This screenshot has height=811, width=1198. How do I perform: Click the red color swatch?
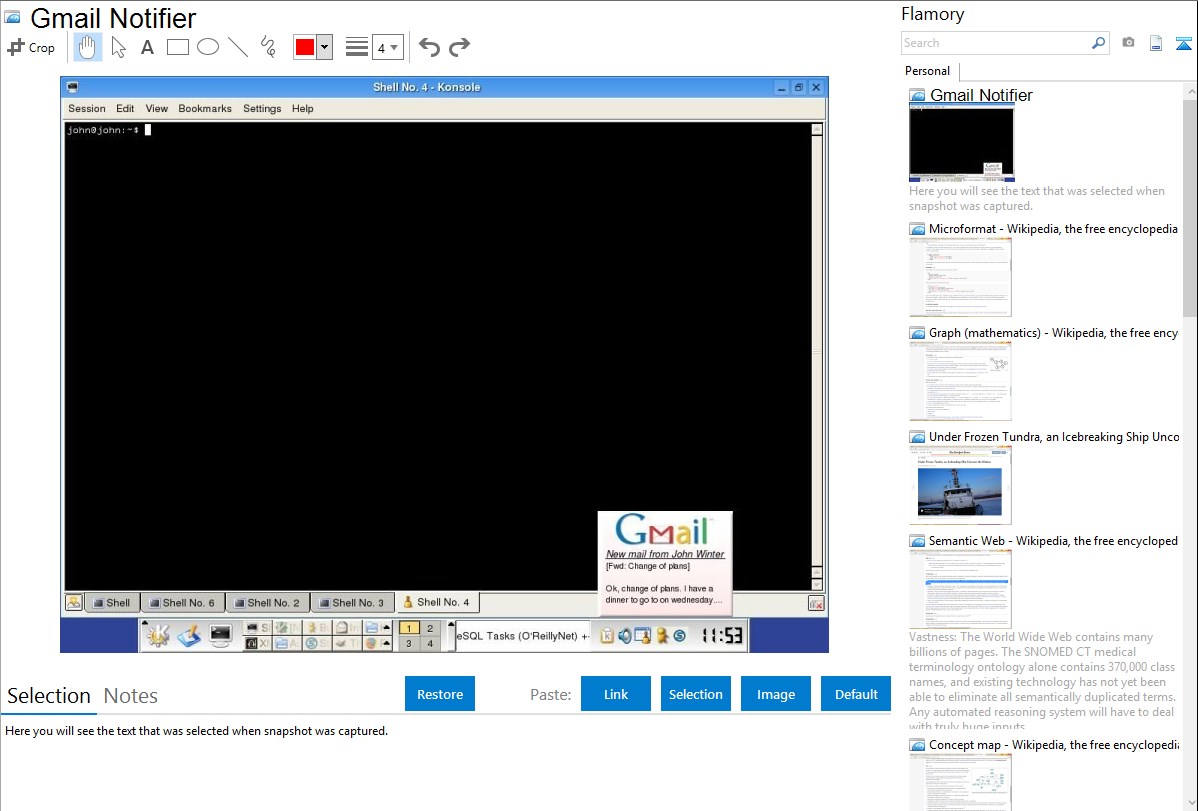[x=305, y=47]
